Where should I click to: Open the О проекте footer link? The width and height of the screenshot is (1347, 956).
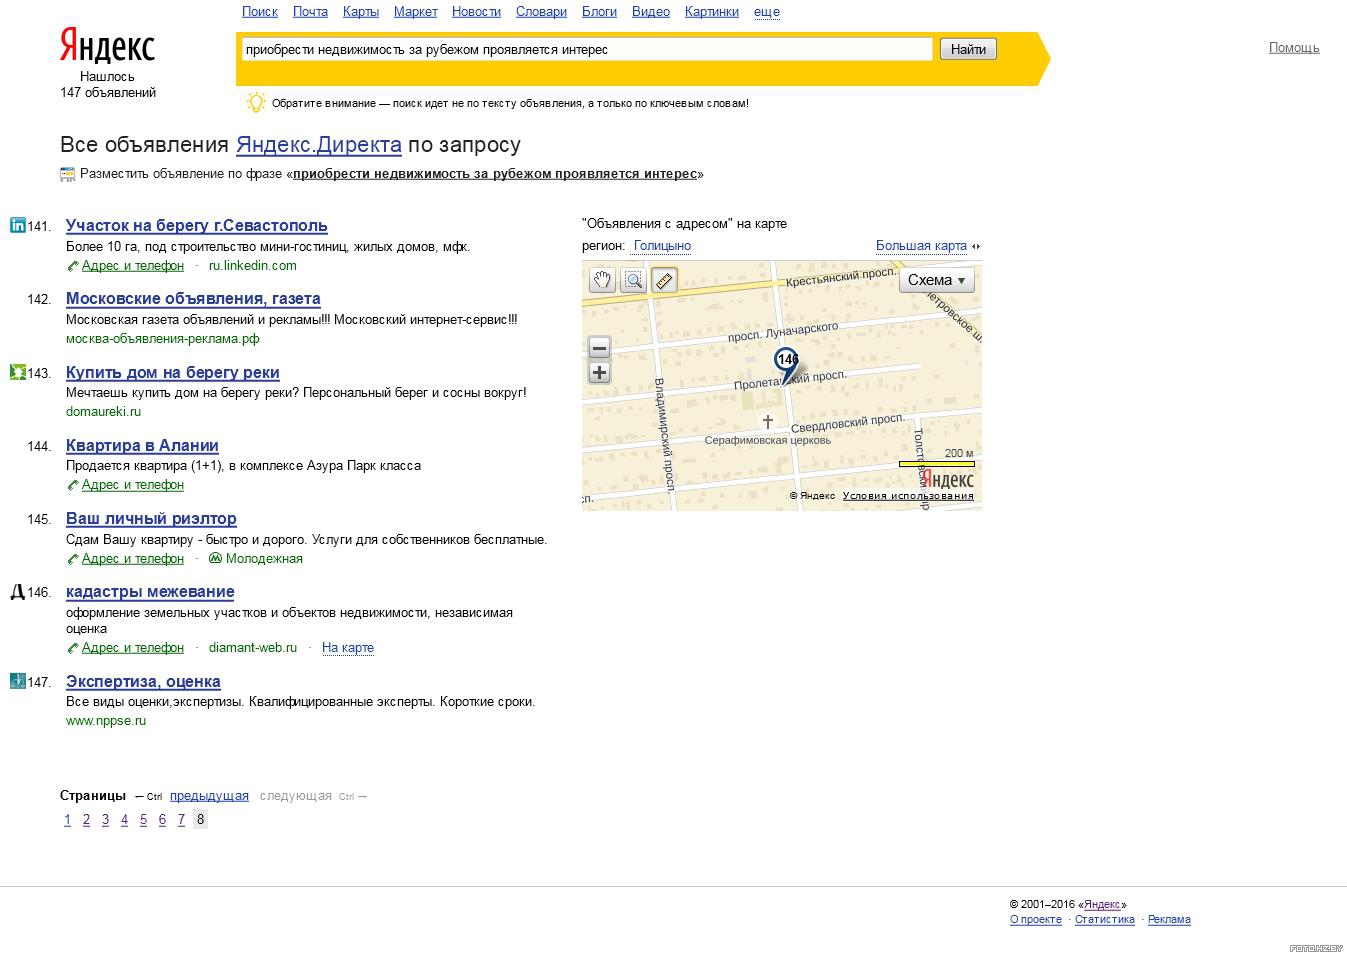(1036, 920)
